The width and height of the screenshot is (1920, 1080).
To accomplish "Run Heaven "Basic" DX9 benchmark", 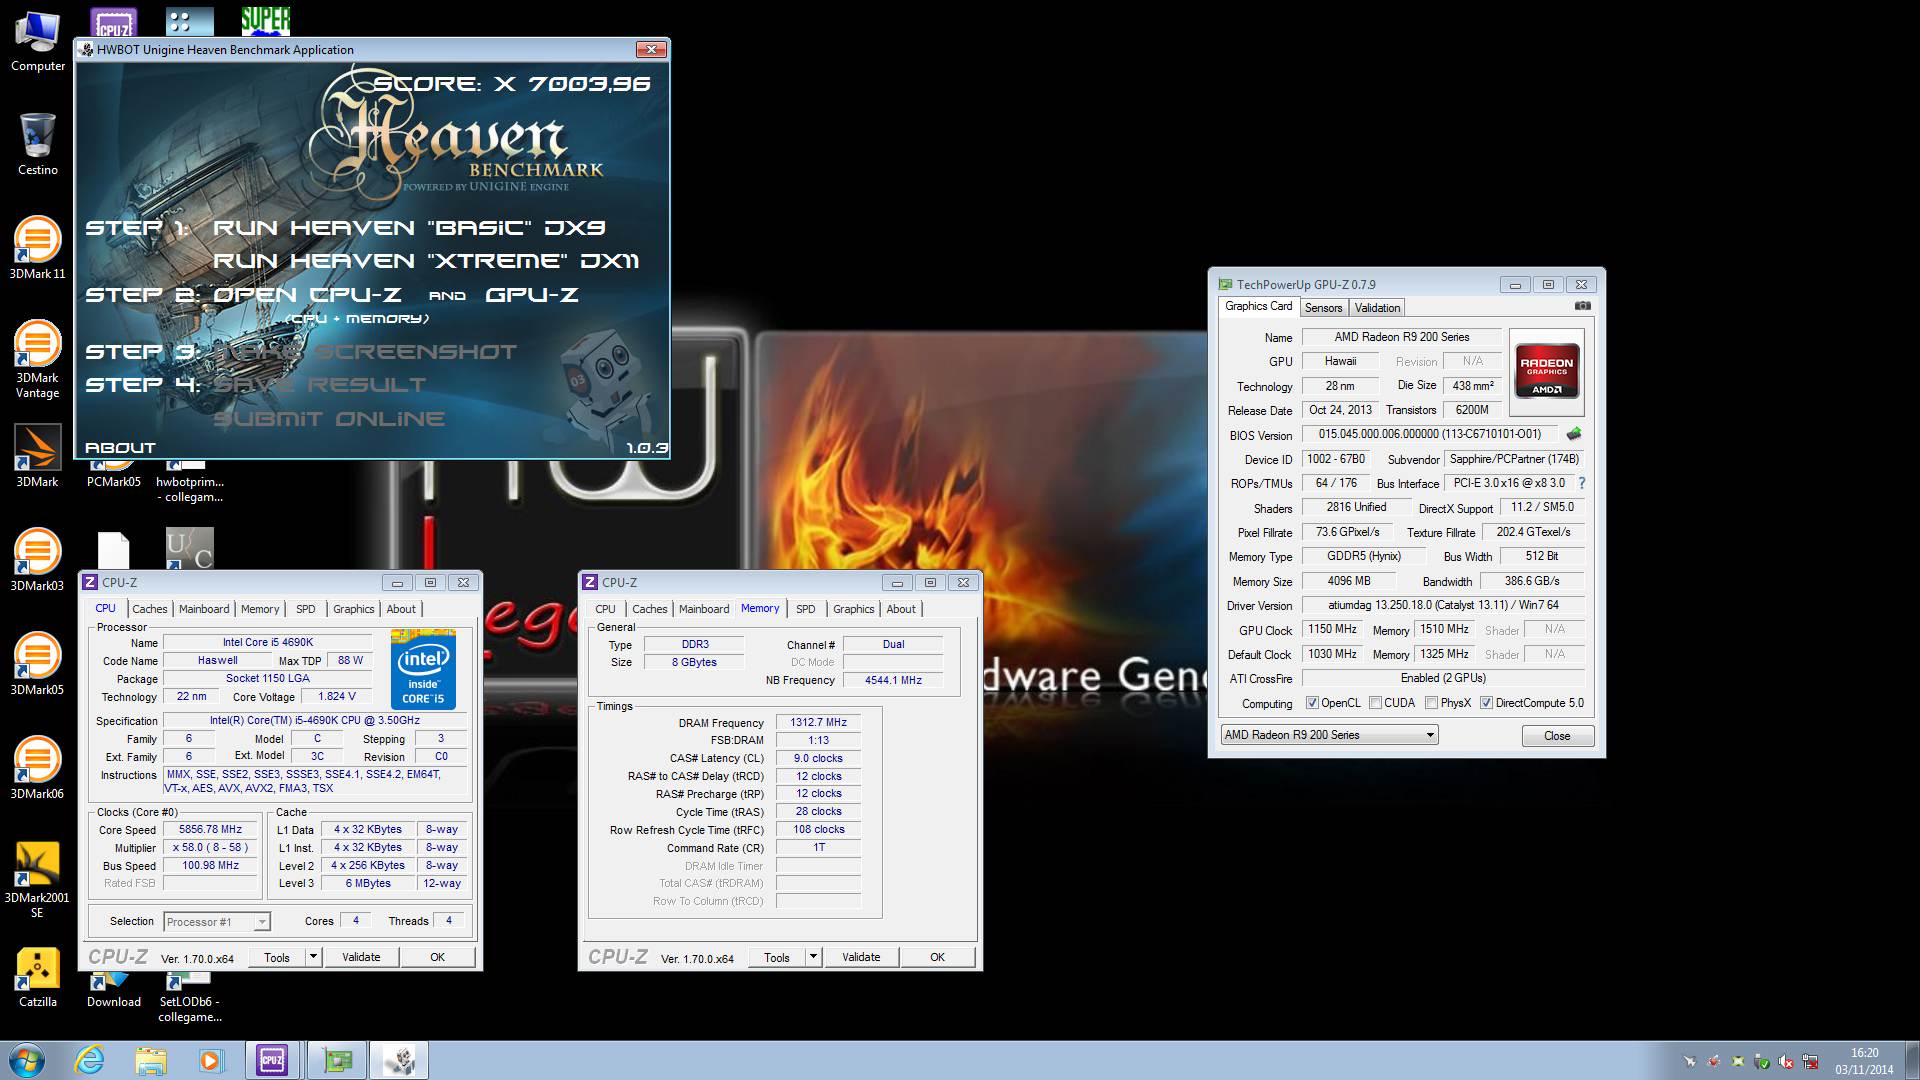I will pos(409,228).
